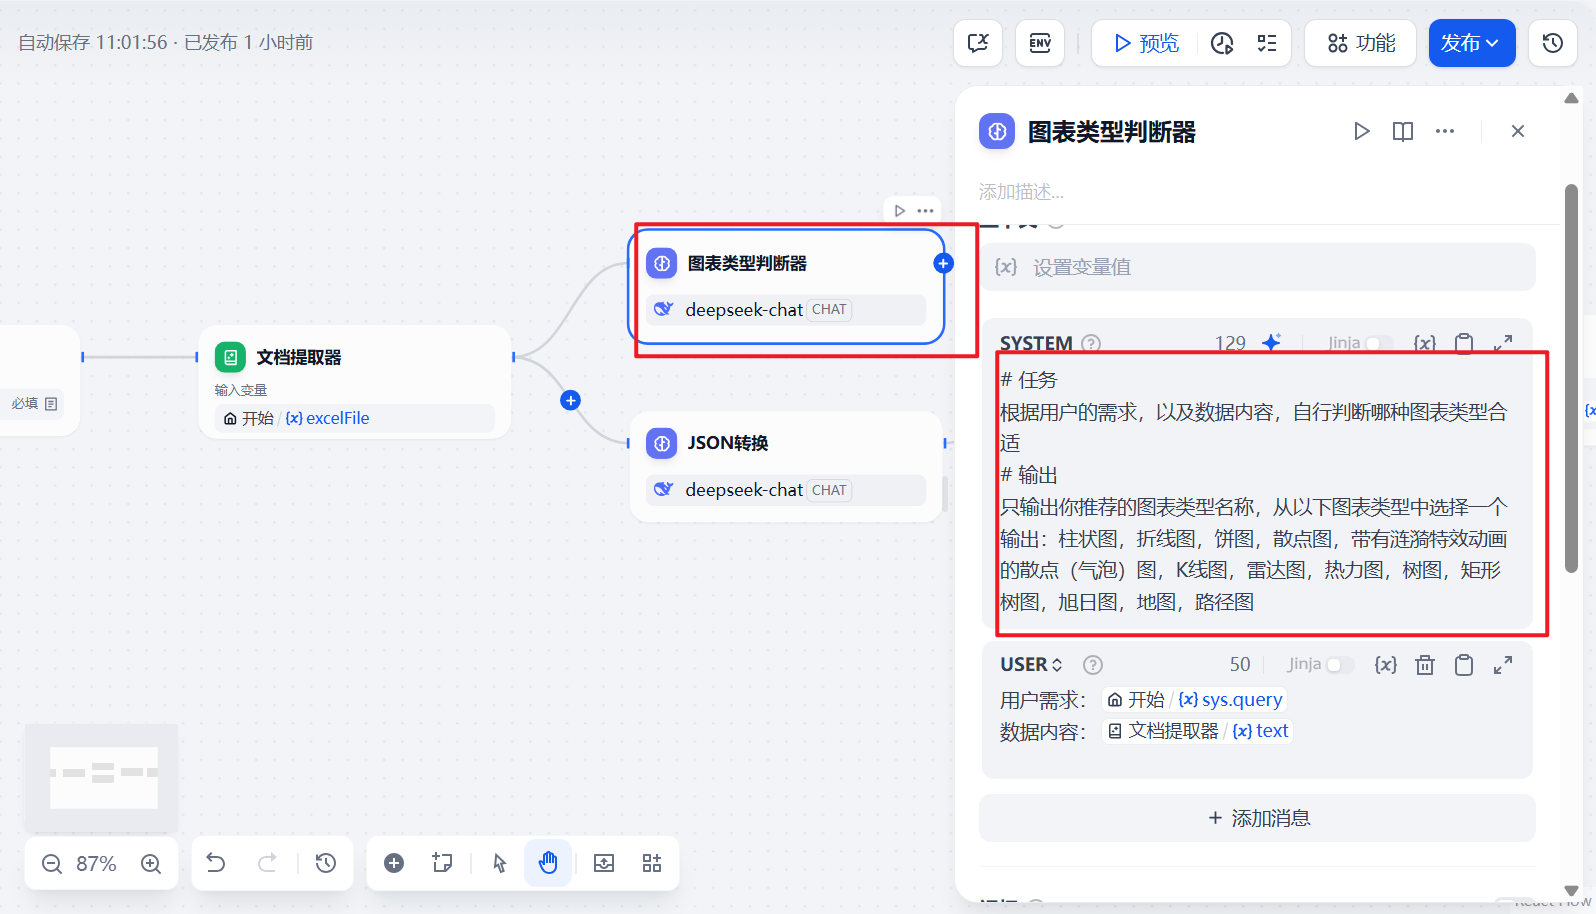Switch to pointer selection mode

click(x=500, y=863)
